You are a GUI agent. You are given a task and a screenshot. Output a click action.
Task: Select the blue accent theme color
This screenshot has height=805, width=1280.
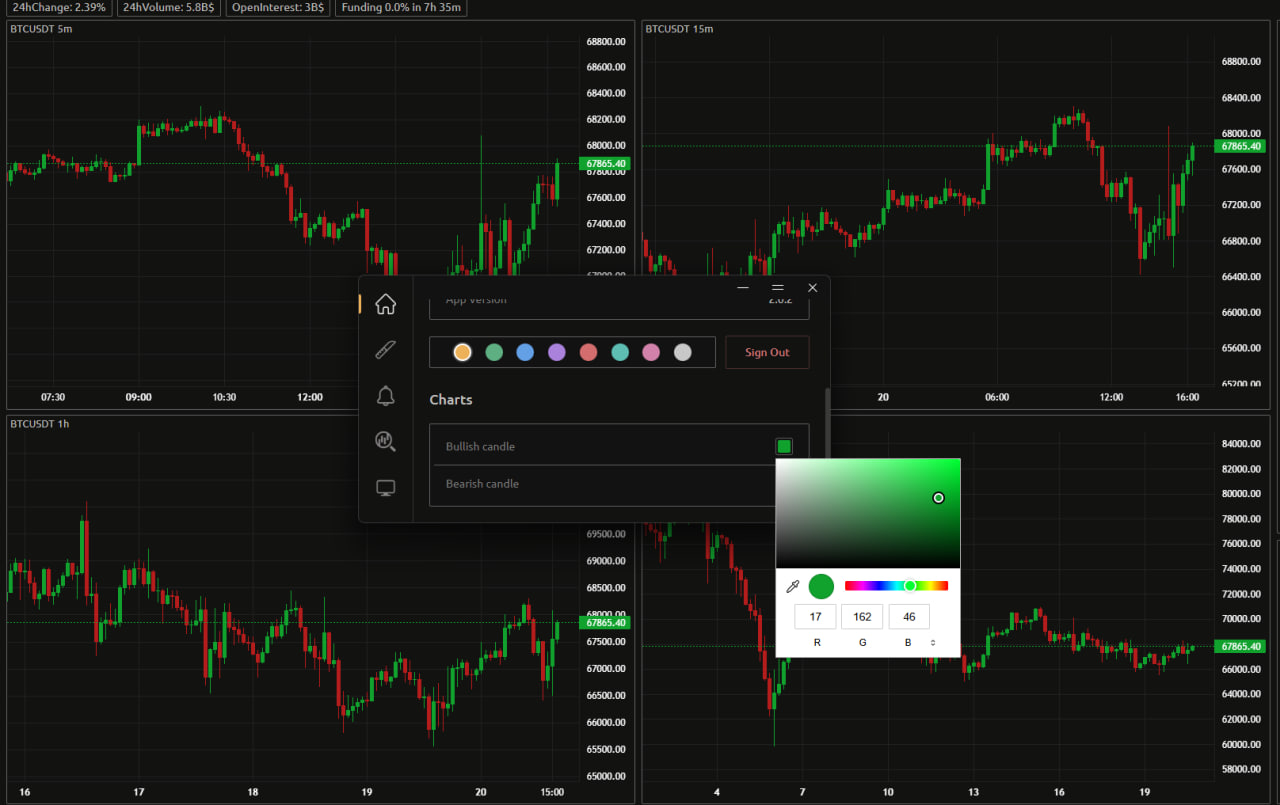coord(525,352)
